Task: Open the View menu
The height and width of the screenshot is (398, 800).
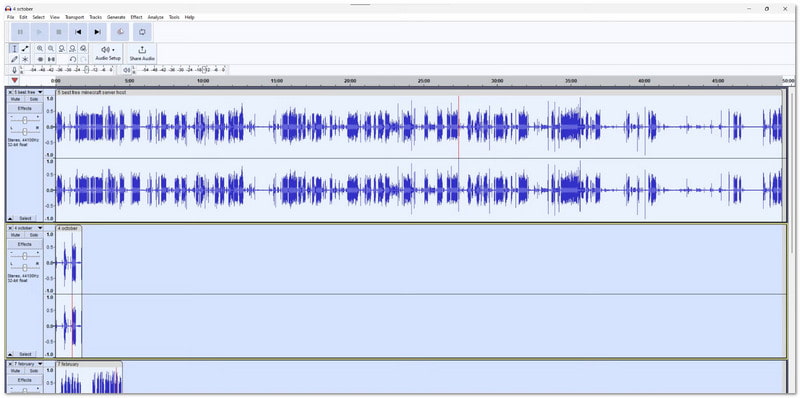Action: pyautogui.click(x=55, y=17)
